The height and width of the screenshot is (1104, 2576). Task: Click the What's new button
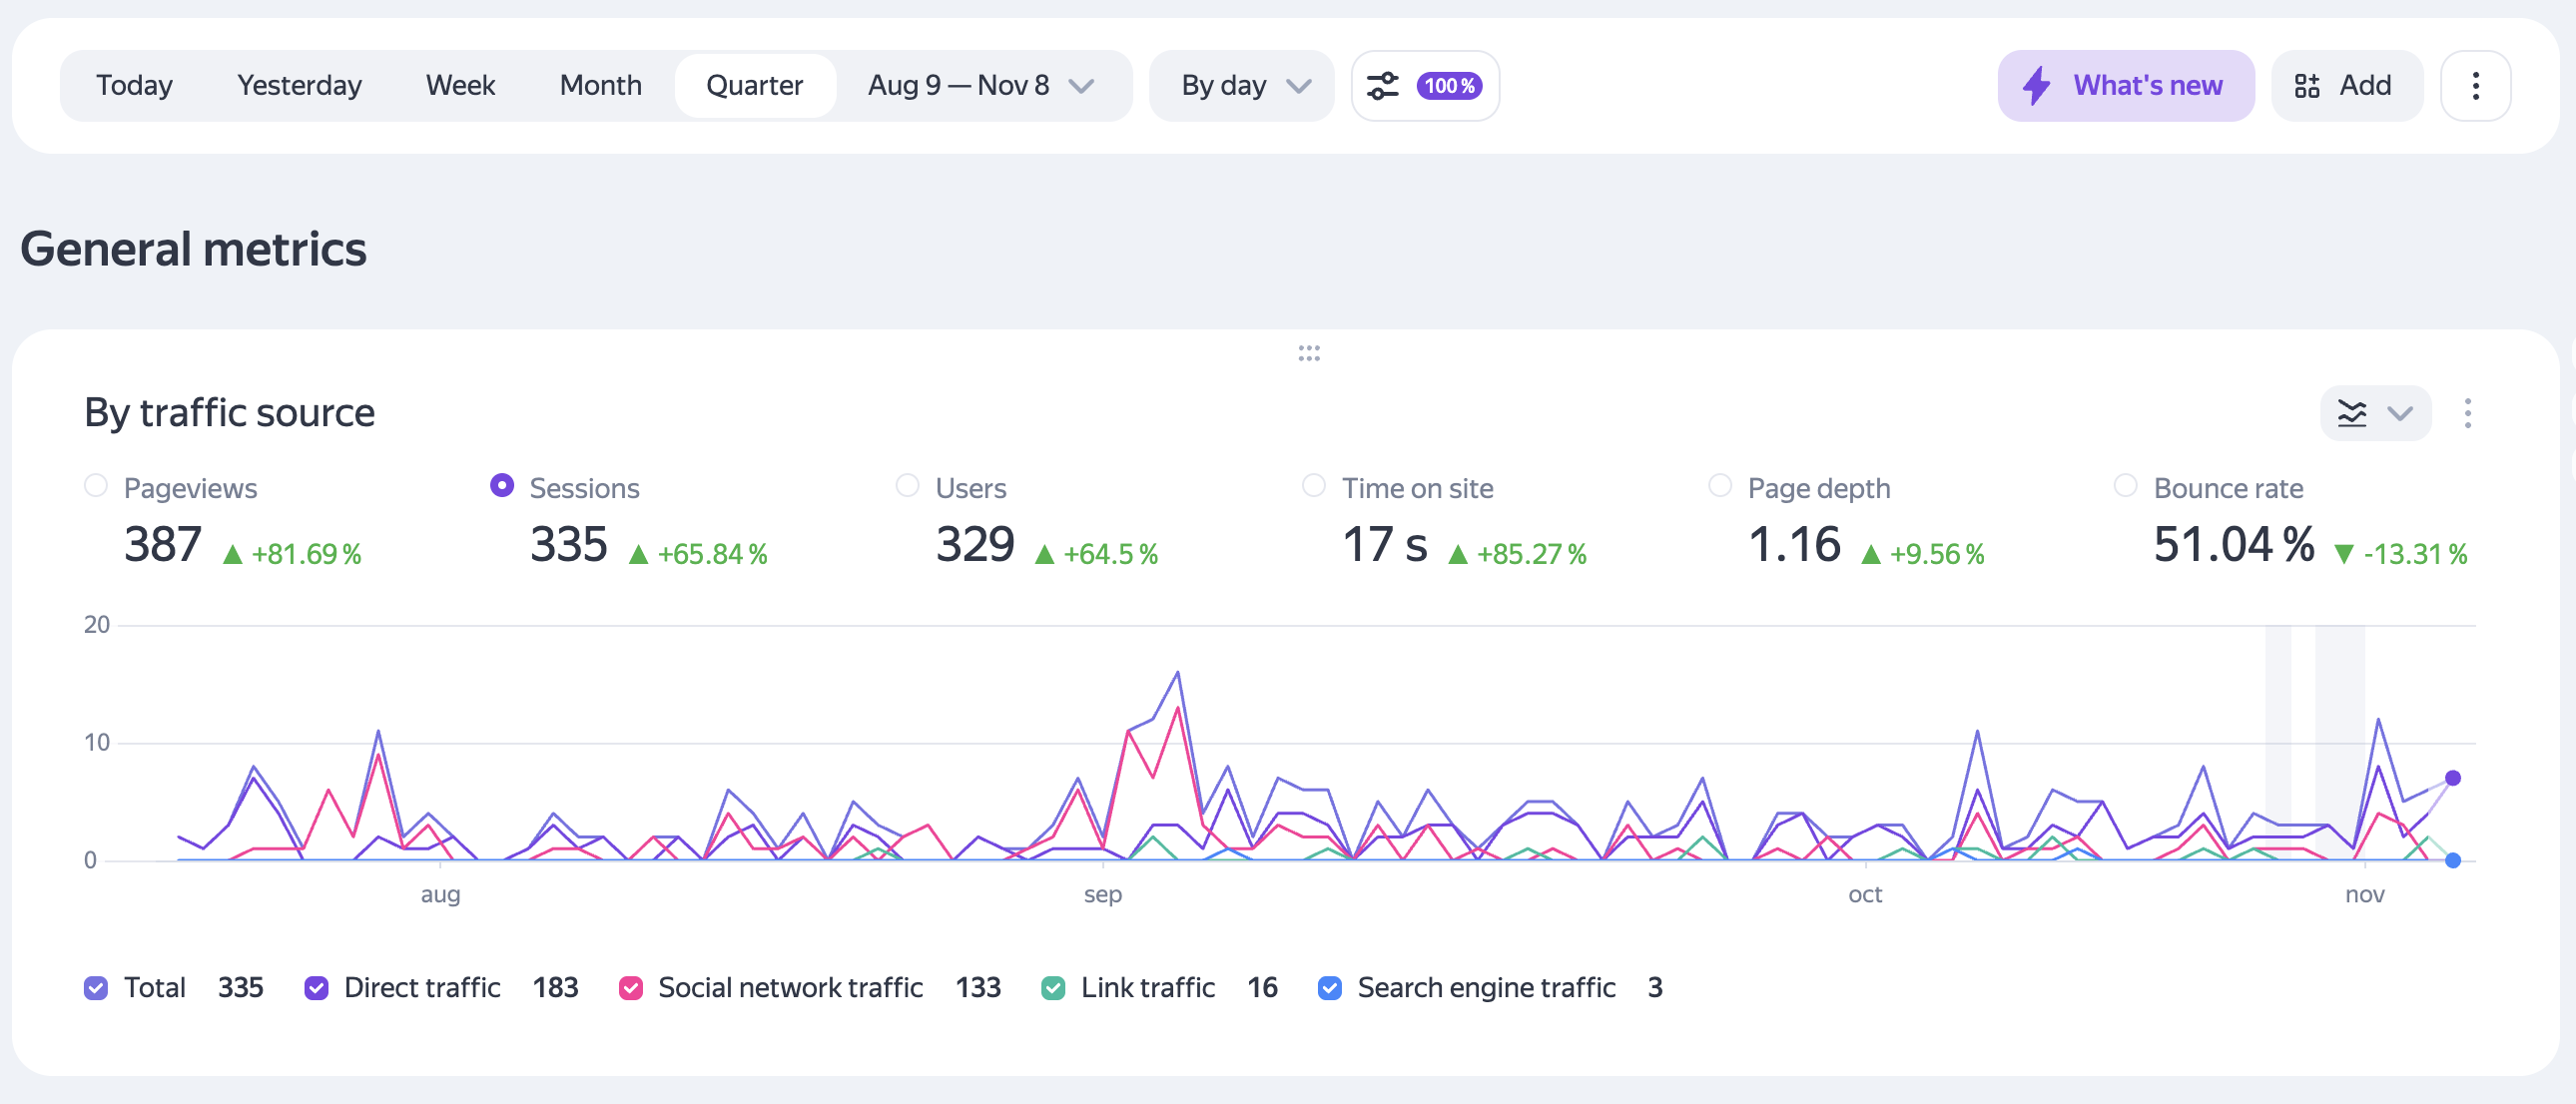[2147, 86]
